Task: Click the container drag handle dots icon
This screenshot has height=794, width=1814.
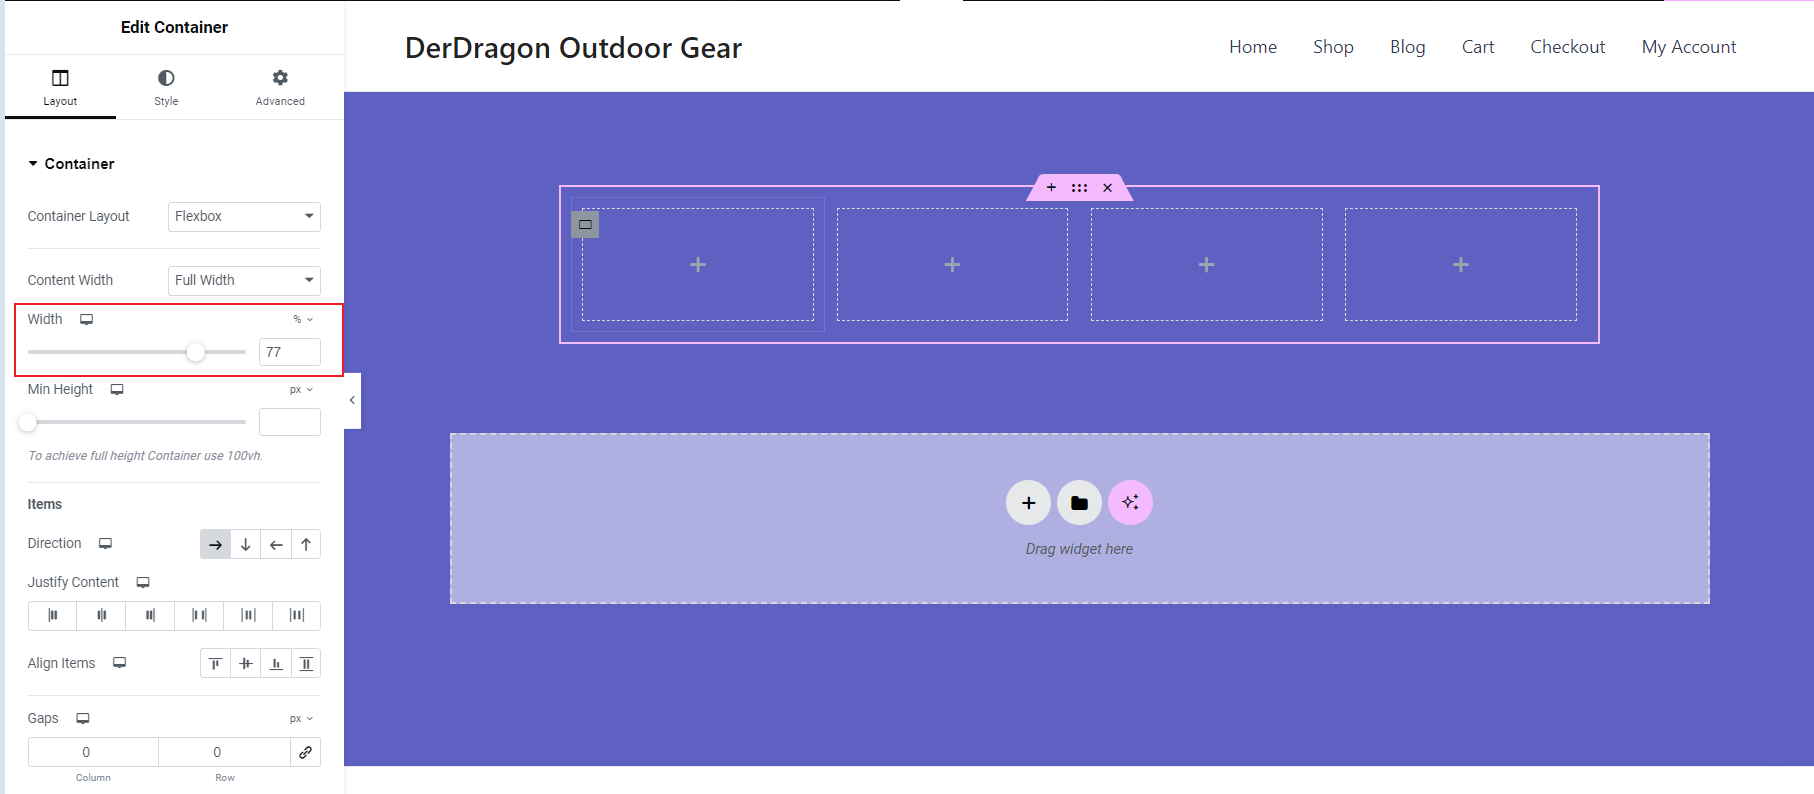Action: [x=1079, y=187]
